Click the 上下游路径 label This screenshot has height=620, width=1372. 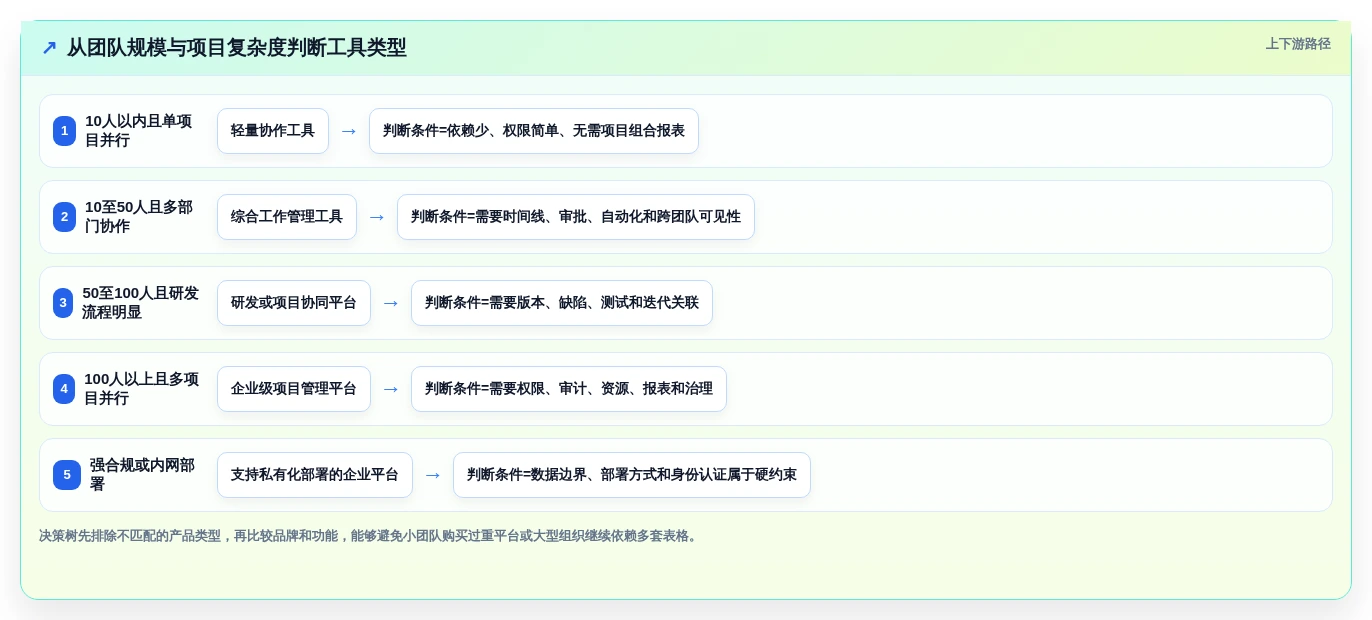tap(1298, 44)
